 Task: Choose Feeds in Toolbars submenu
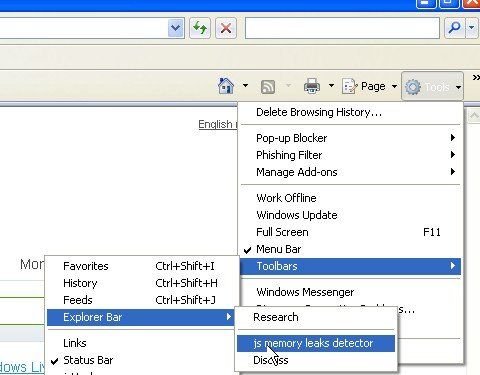142,300
